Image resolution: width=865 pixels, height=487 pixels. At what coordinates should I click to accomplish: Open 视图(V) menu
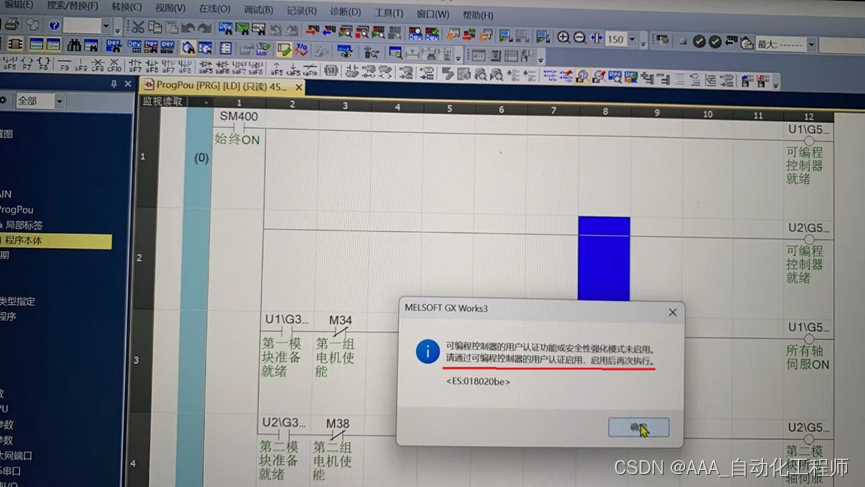(170, 8)
